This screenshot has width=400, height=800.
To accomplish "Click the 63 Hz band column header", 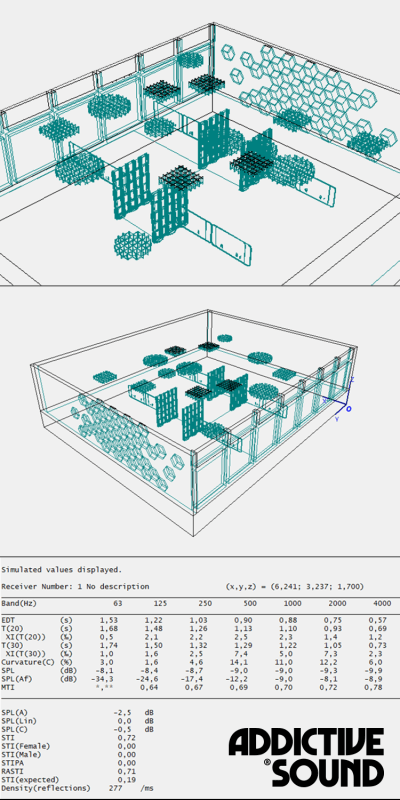I will coord(118,603).
